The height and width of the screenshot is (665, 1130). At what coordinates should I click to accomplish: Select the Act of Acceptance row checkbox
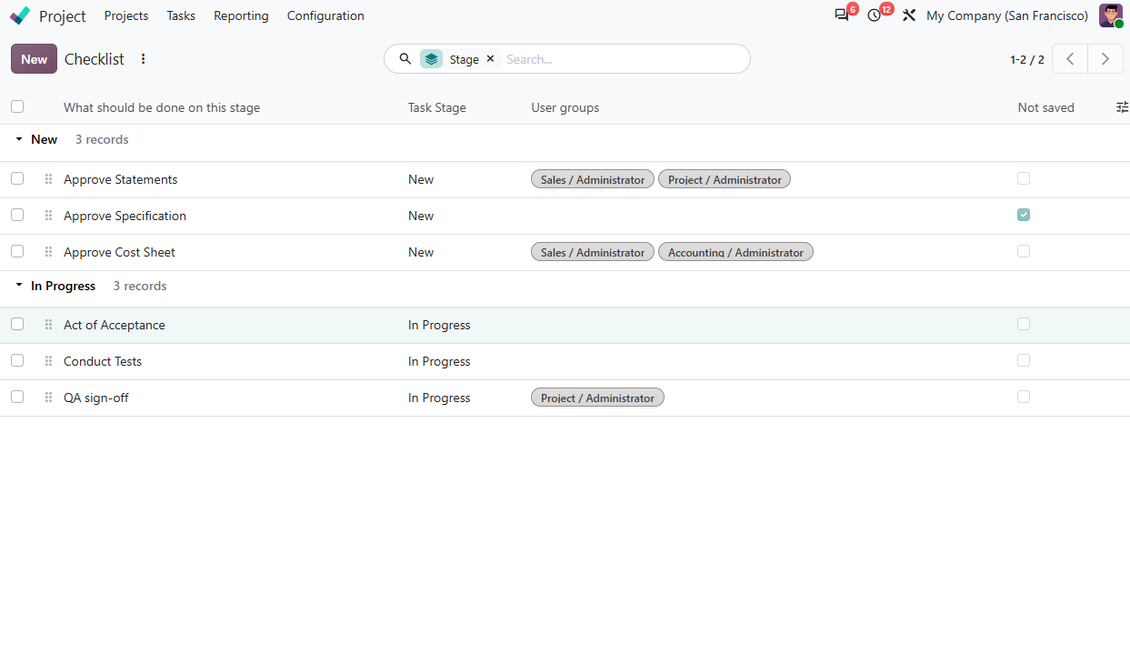tap(17, 324)
